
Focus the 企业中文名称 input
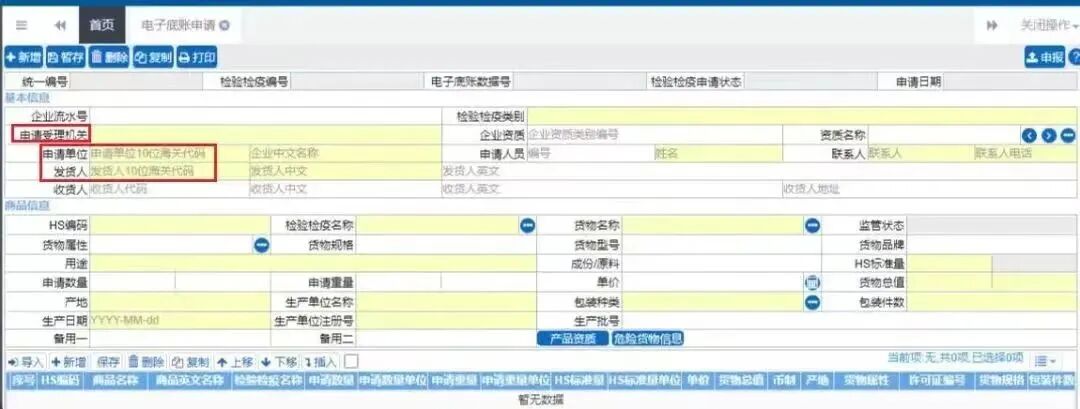point(345,153)
